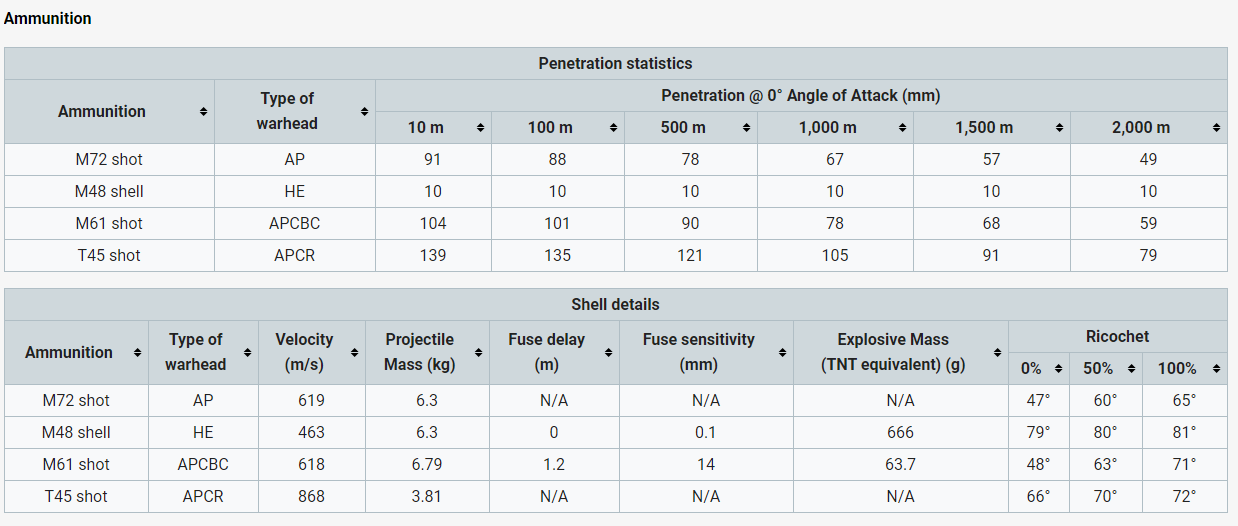Sort shell details by Fuse sensitivity
1238x526 pixels.
(x=782, y=352)
